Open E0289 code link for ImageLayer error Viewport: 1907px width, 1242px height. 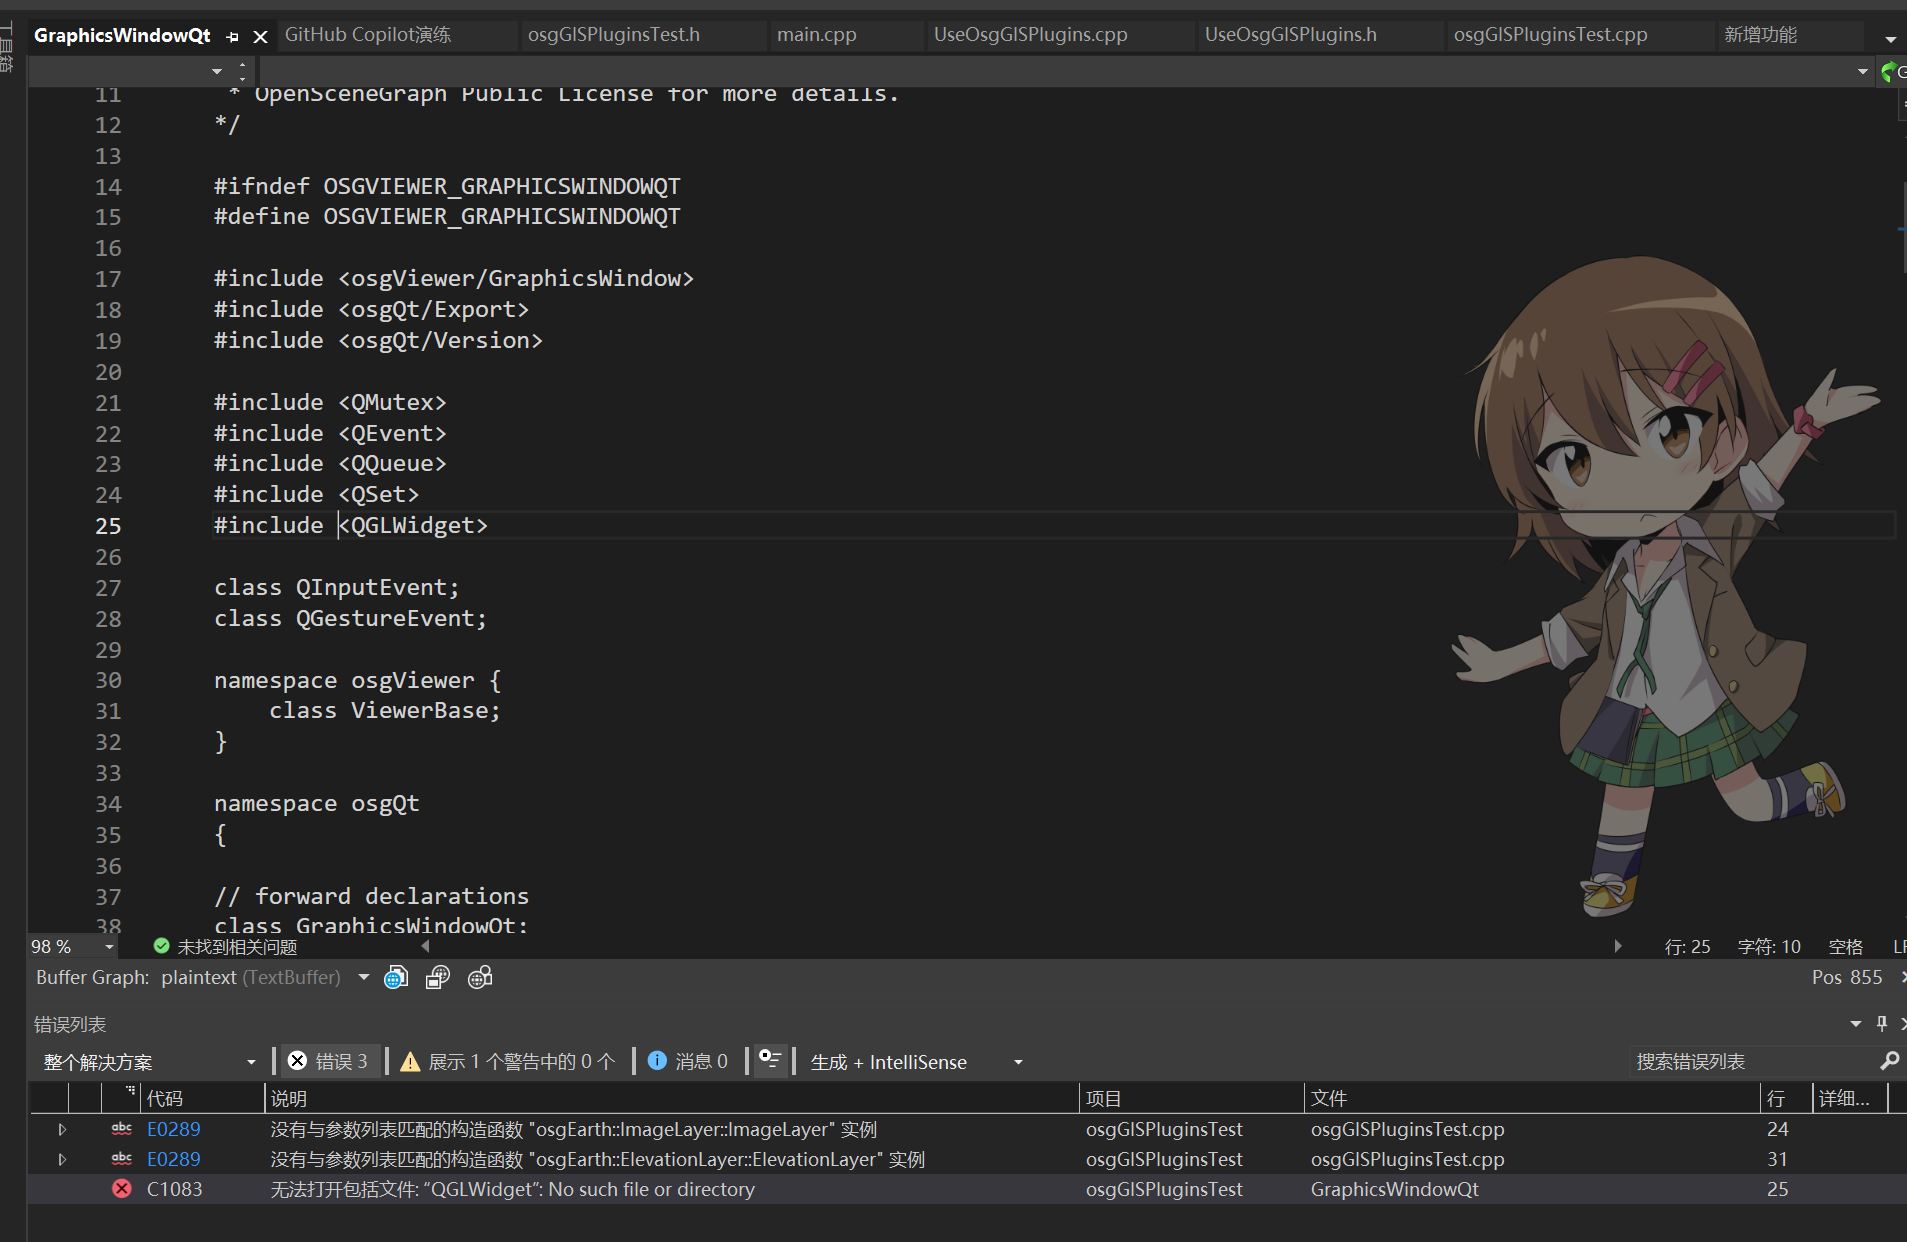point(173,1129)
